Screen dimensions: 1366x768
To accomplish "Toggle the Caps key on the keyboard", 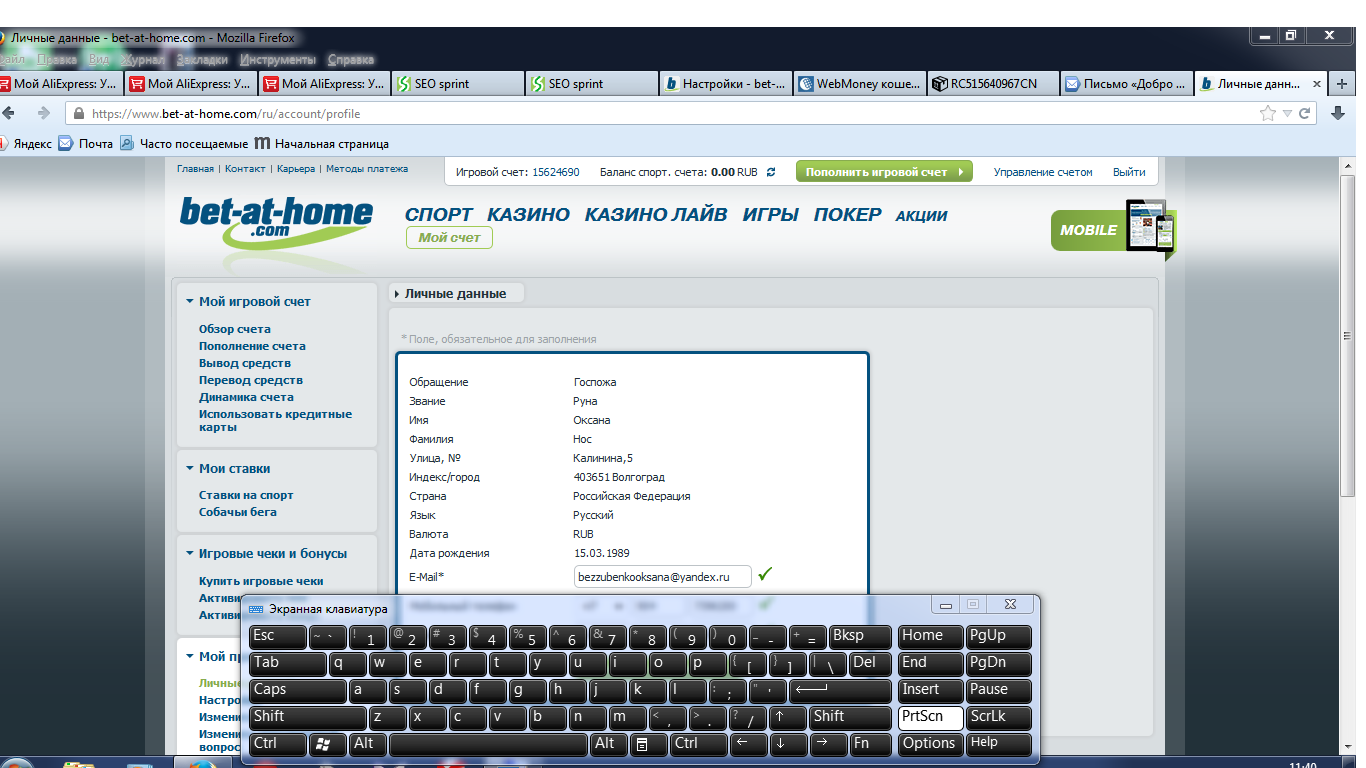I will 297,689.
